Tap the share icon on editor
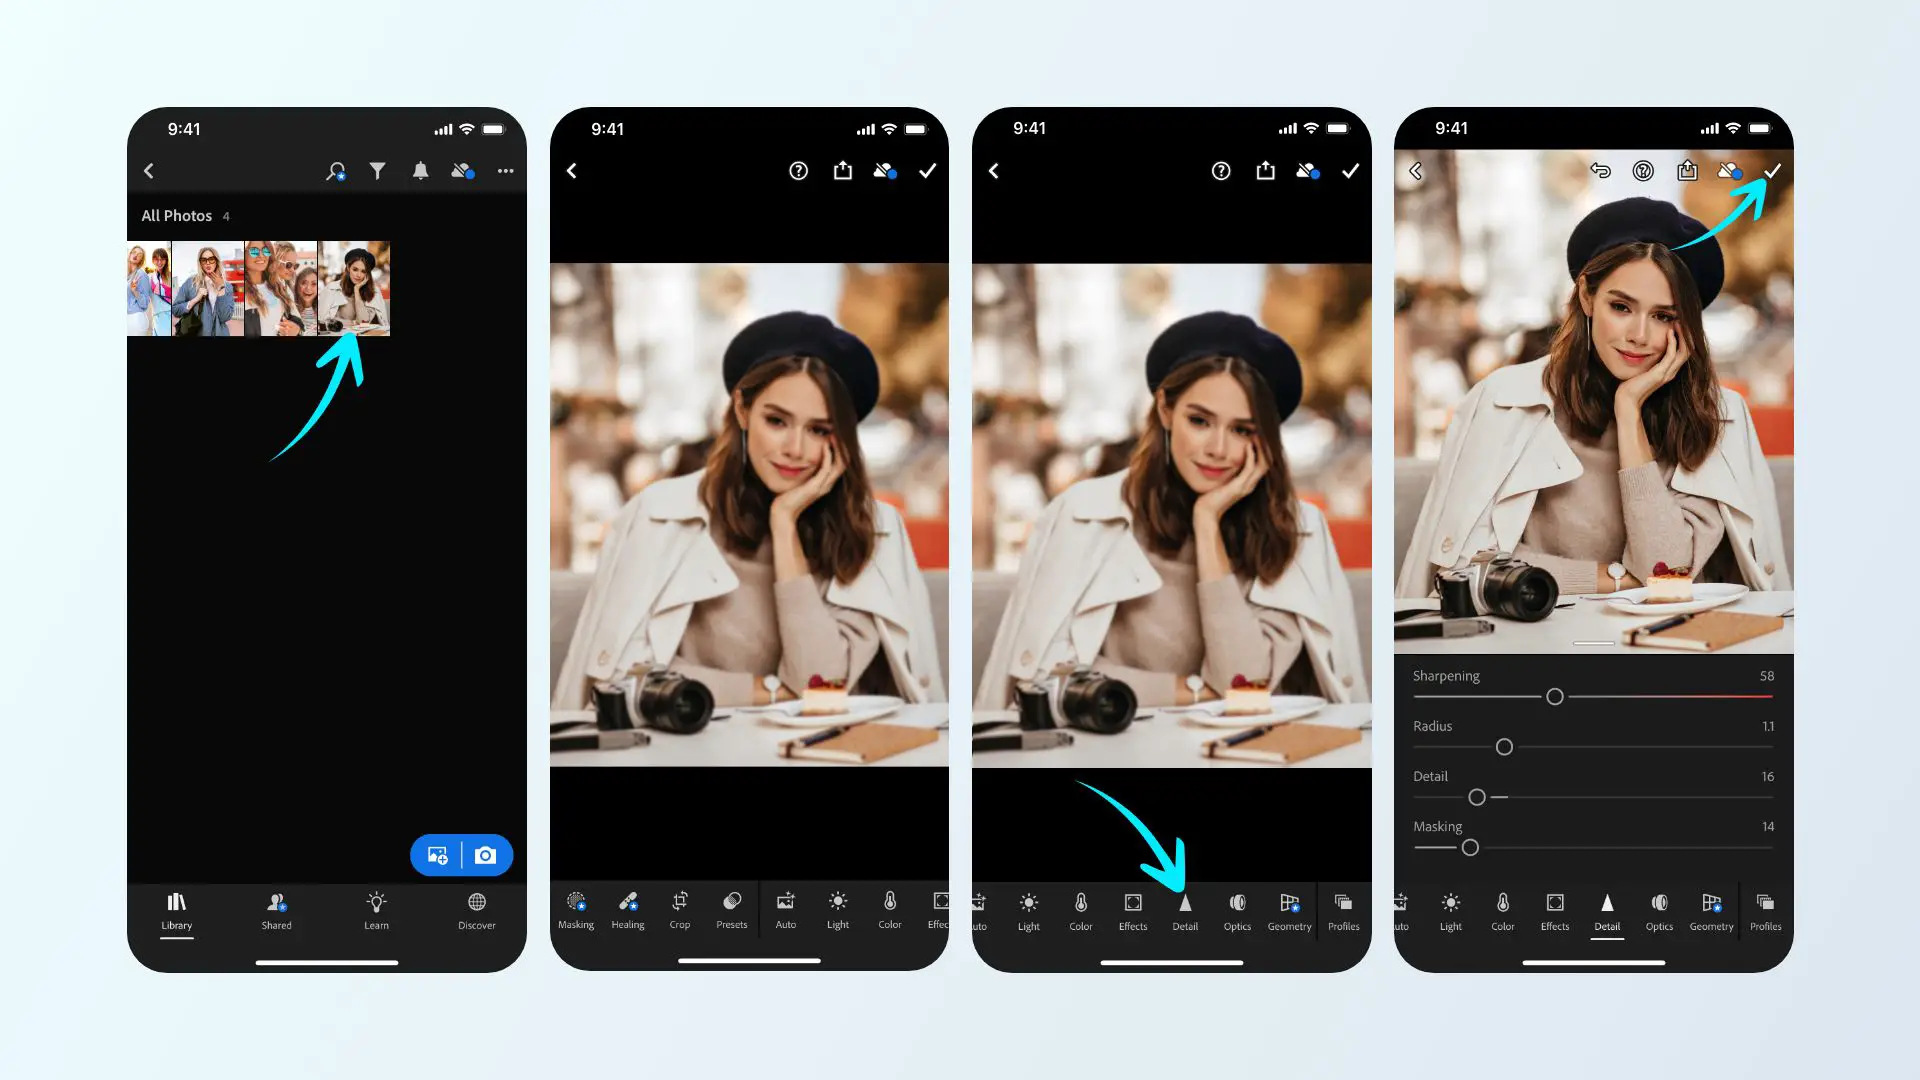The image size is (1920, 1080). click(x=841, y=170)
